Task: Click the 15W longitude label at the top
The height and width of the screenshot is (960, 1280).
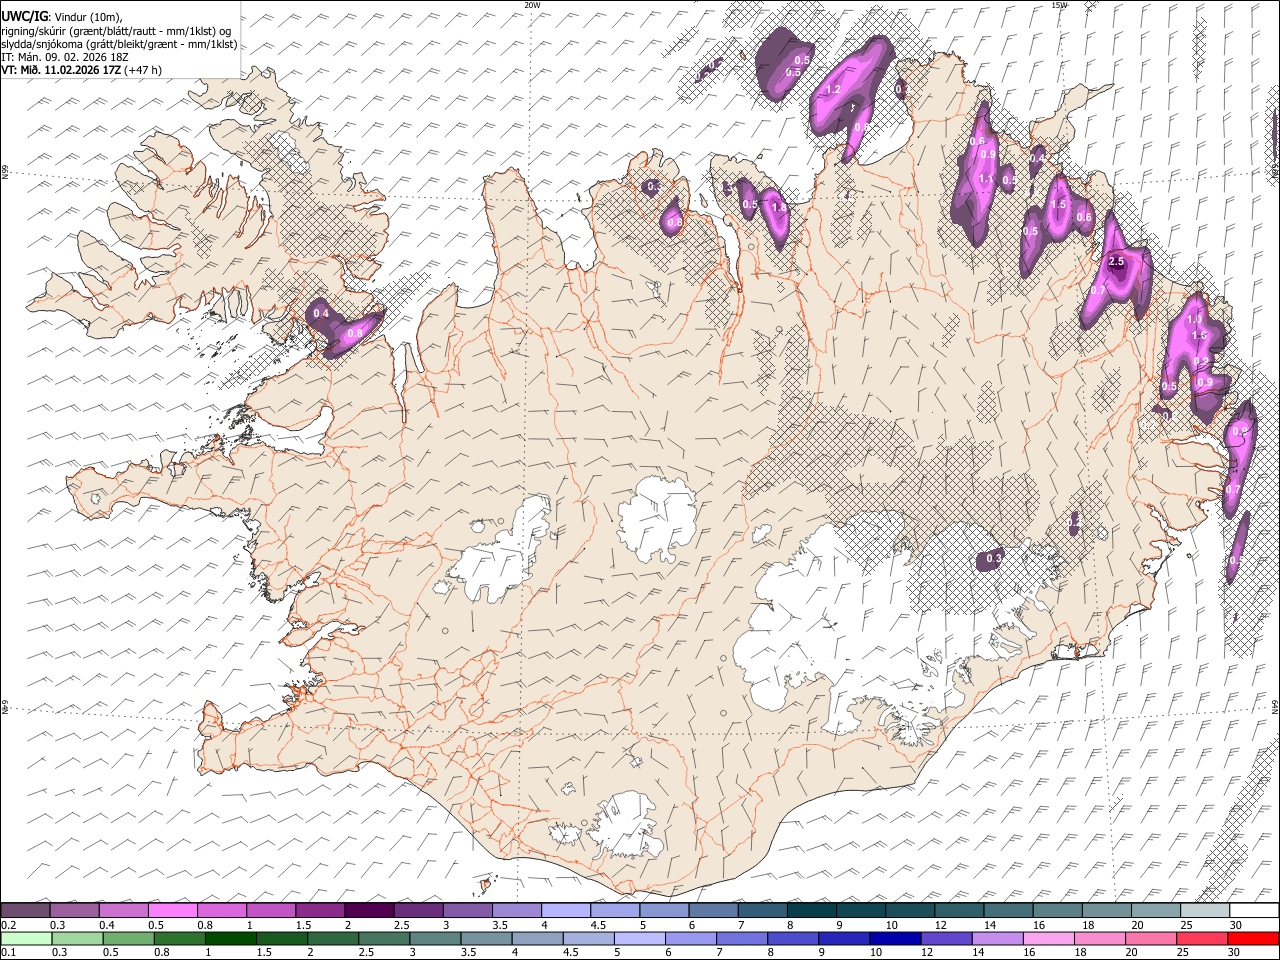Action: click(x=1059, y=5)
